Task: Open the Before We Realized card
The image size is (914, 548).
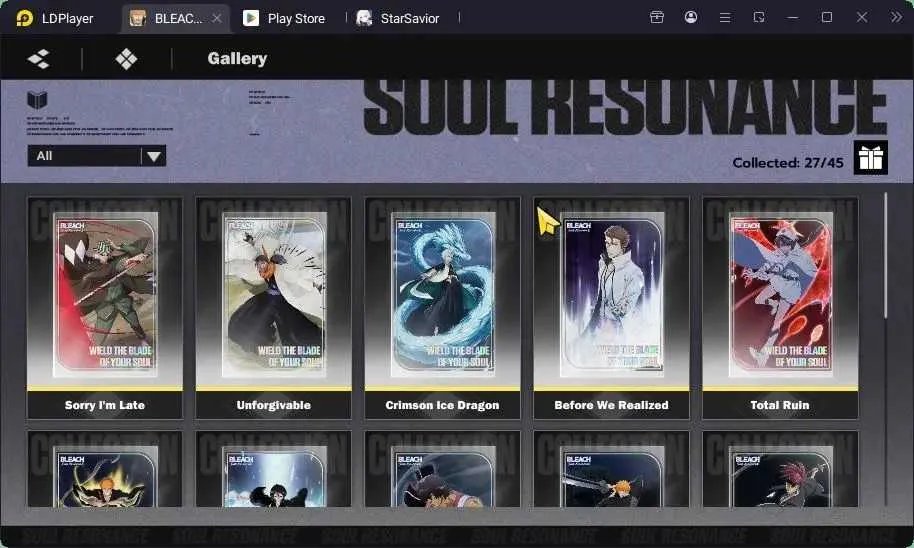Action: click(611, 308)
